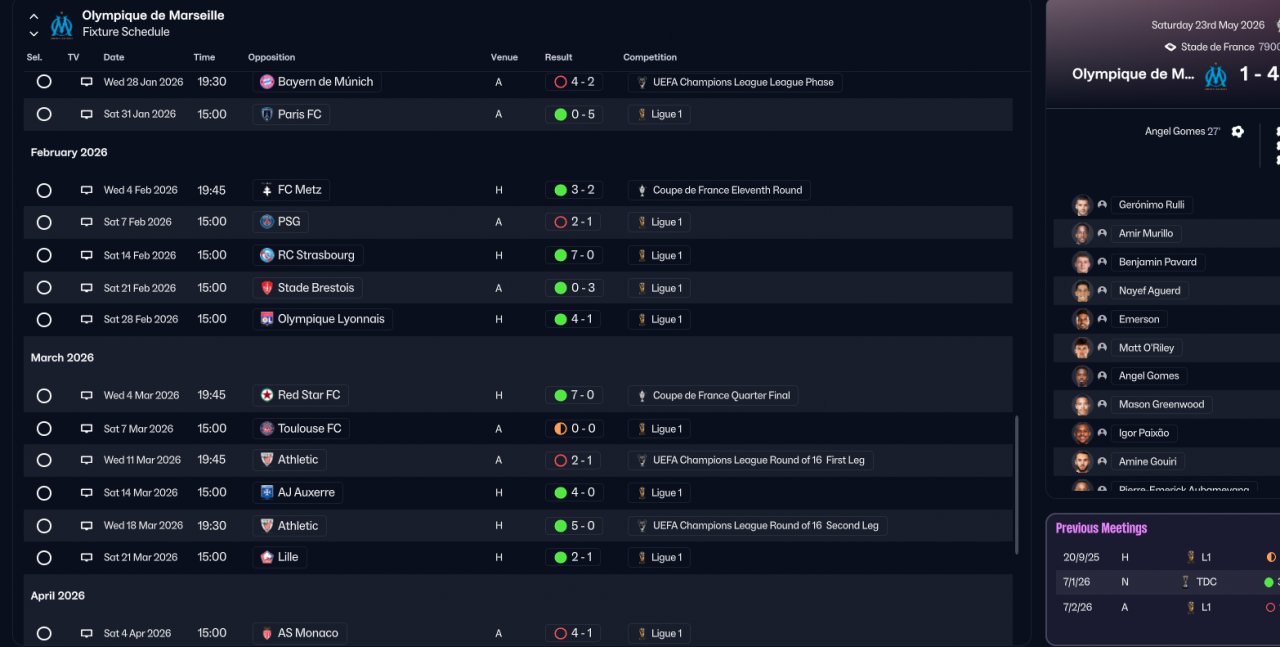Expand with the down chevron in header
This screenshot has width=1280, height=647.
point(34,33)
